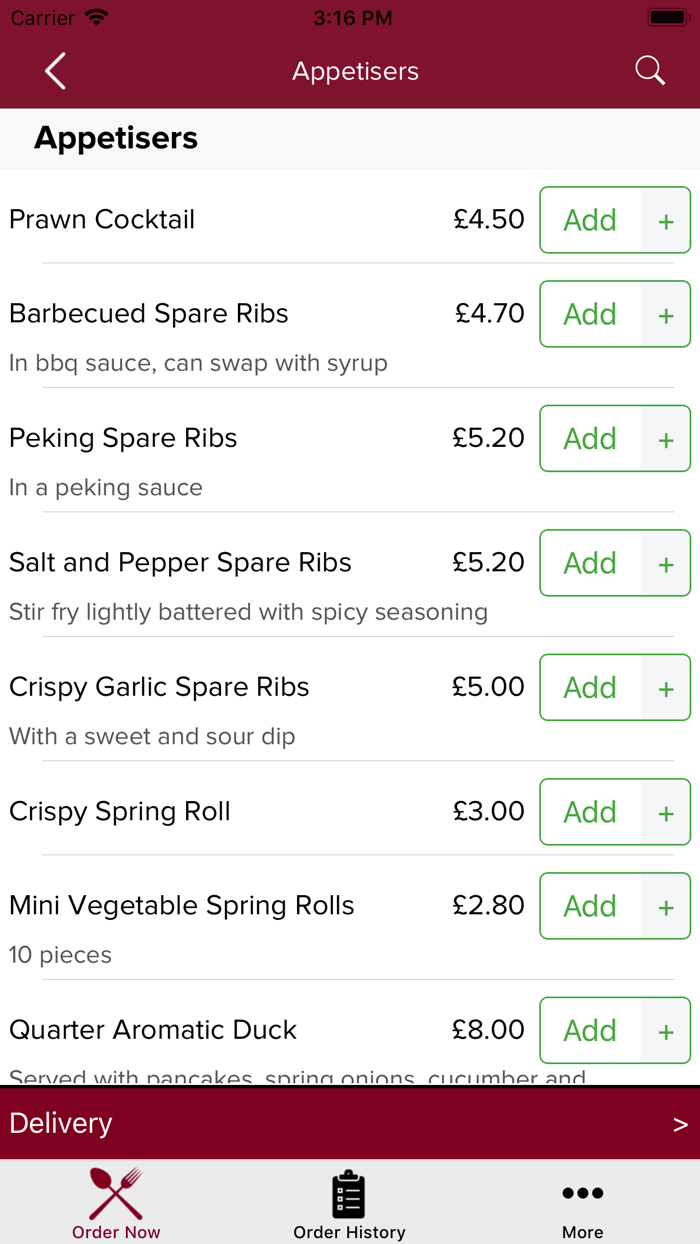
Task: Tap the plus icon beside Quarter Aromatic Duck
Action: [666, 1030]
